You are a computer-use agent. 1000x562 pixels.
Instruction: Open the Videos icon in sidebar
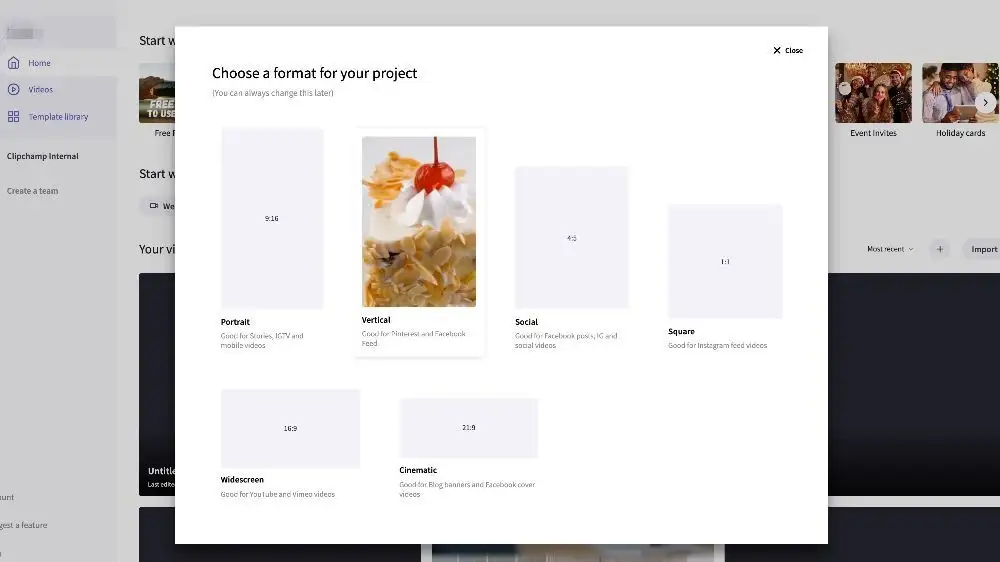(x=13, y=89)
